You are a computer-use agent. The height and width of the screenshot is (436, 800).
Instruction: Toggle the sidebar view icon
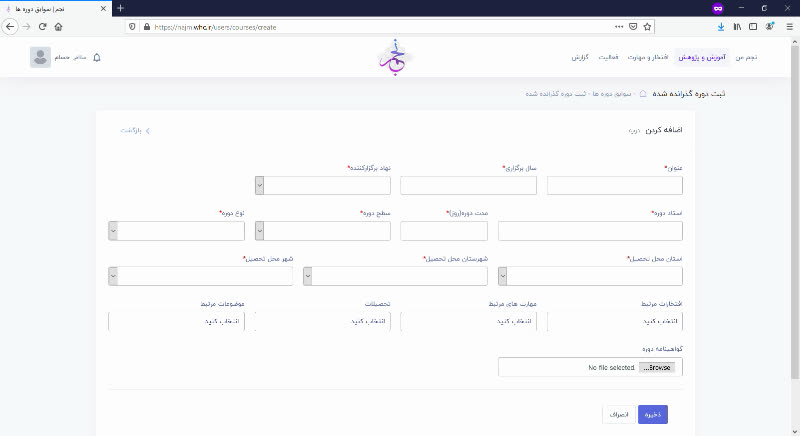tap(753, 27)
